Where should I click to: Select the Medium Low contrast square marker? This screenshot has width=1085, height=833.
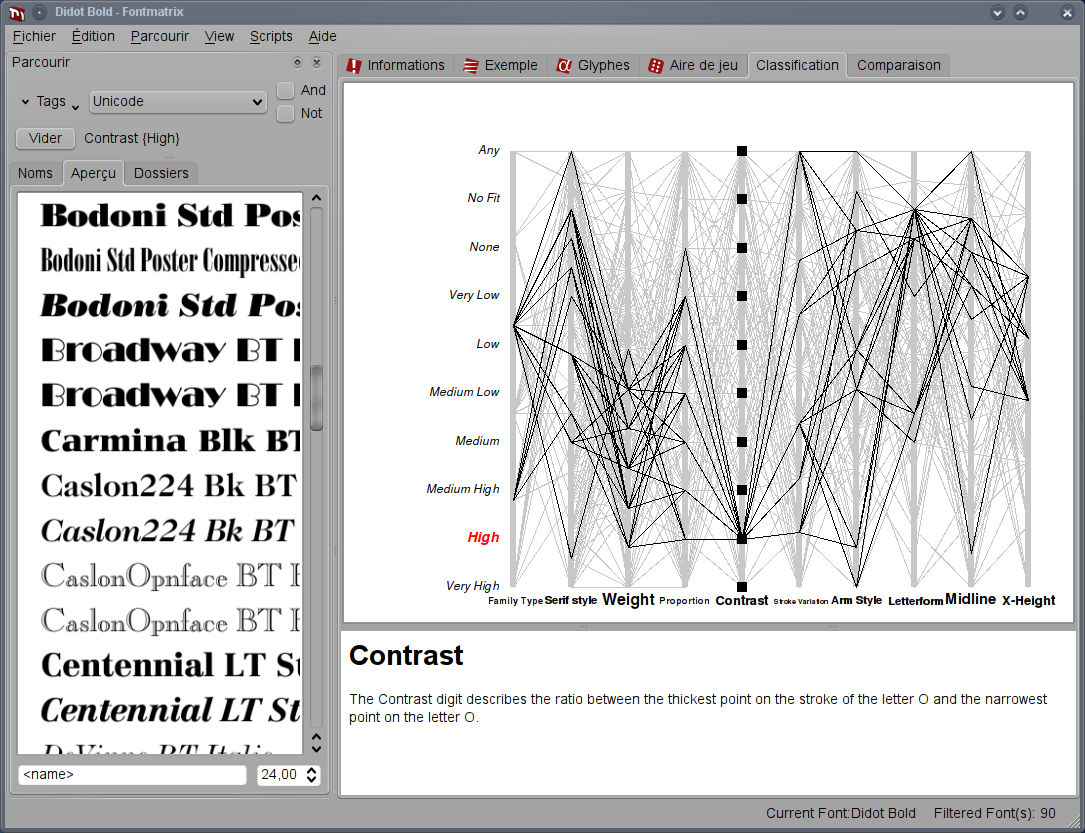[x=742, y=393]
